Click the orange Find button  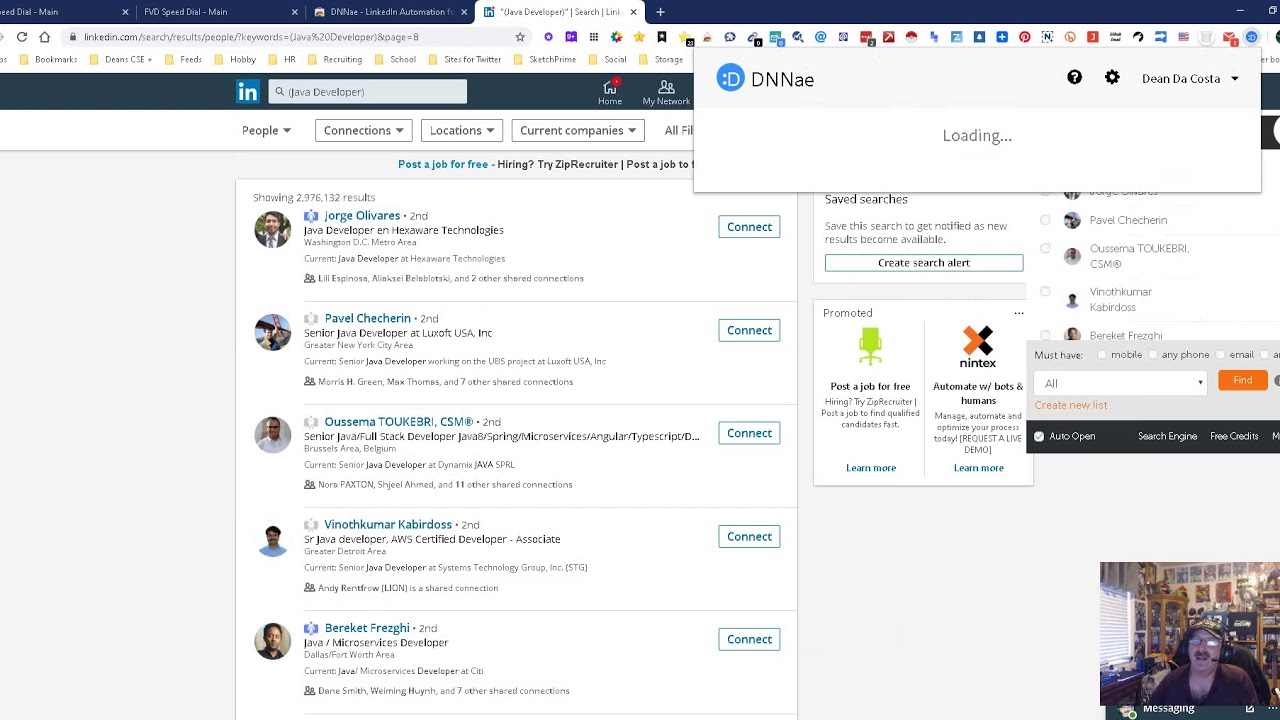[x=1242, y=380]
